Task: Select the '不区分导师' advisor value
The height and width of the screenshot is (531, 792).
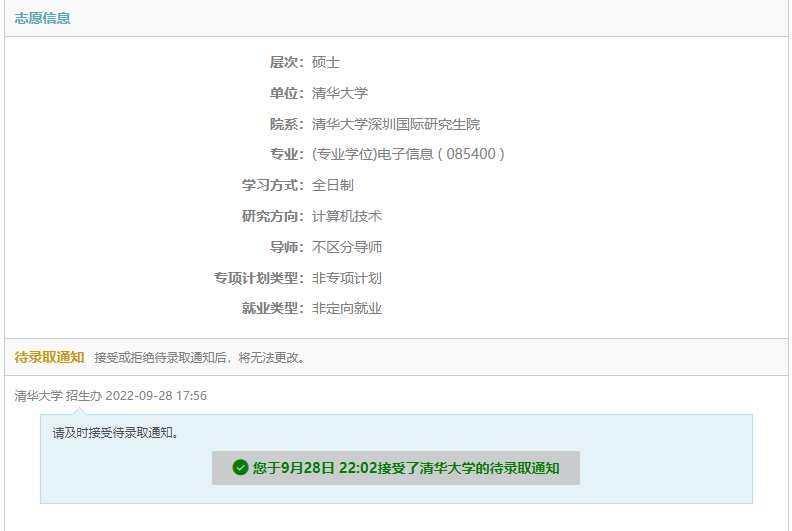Action: pos(347,247)
